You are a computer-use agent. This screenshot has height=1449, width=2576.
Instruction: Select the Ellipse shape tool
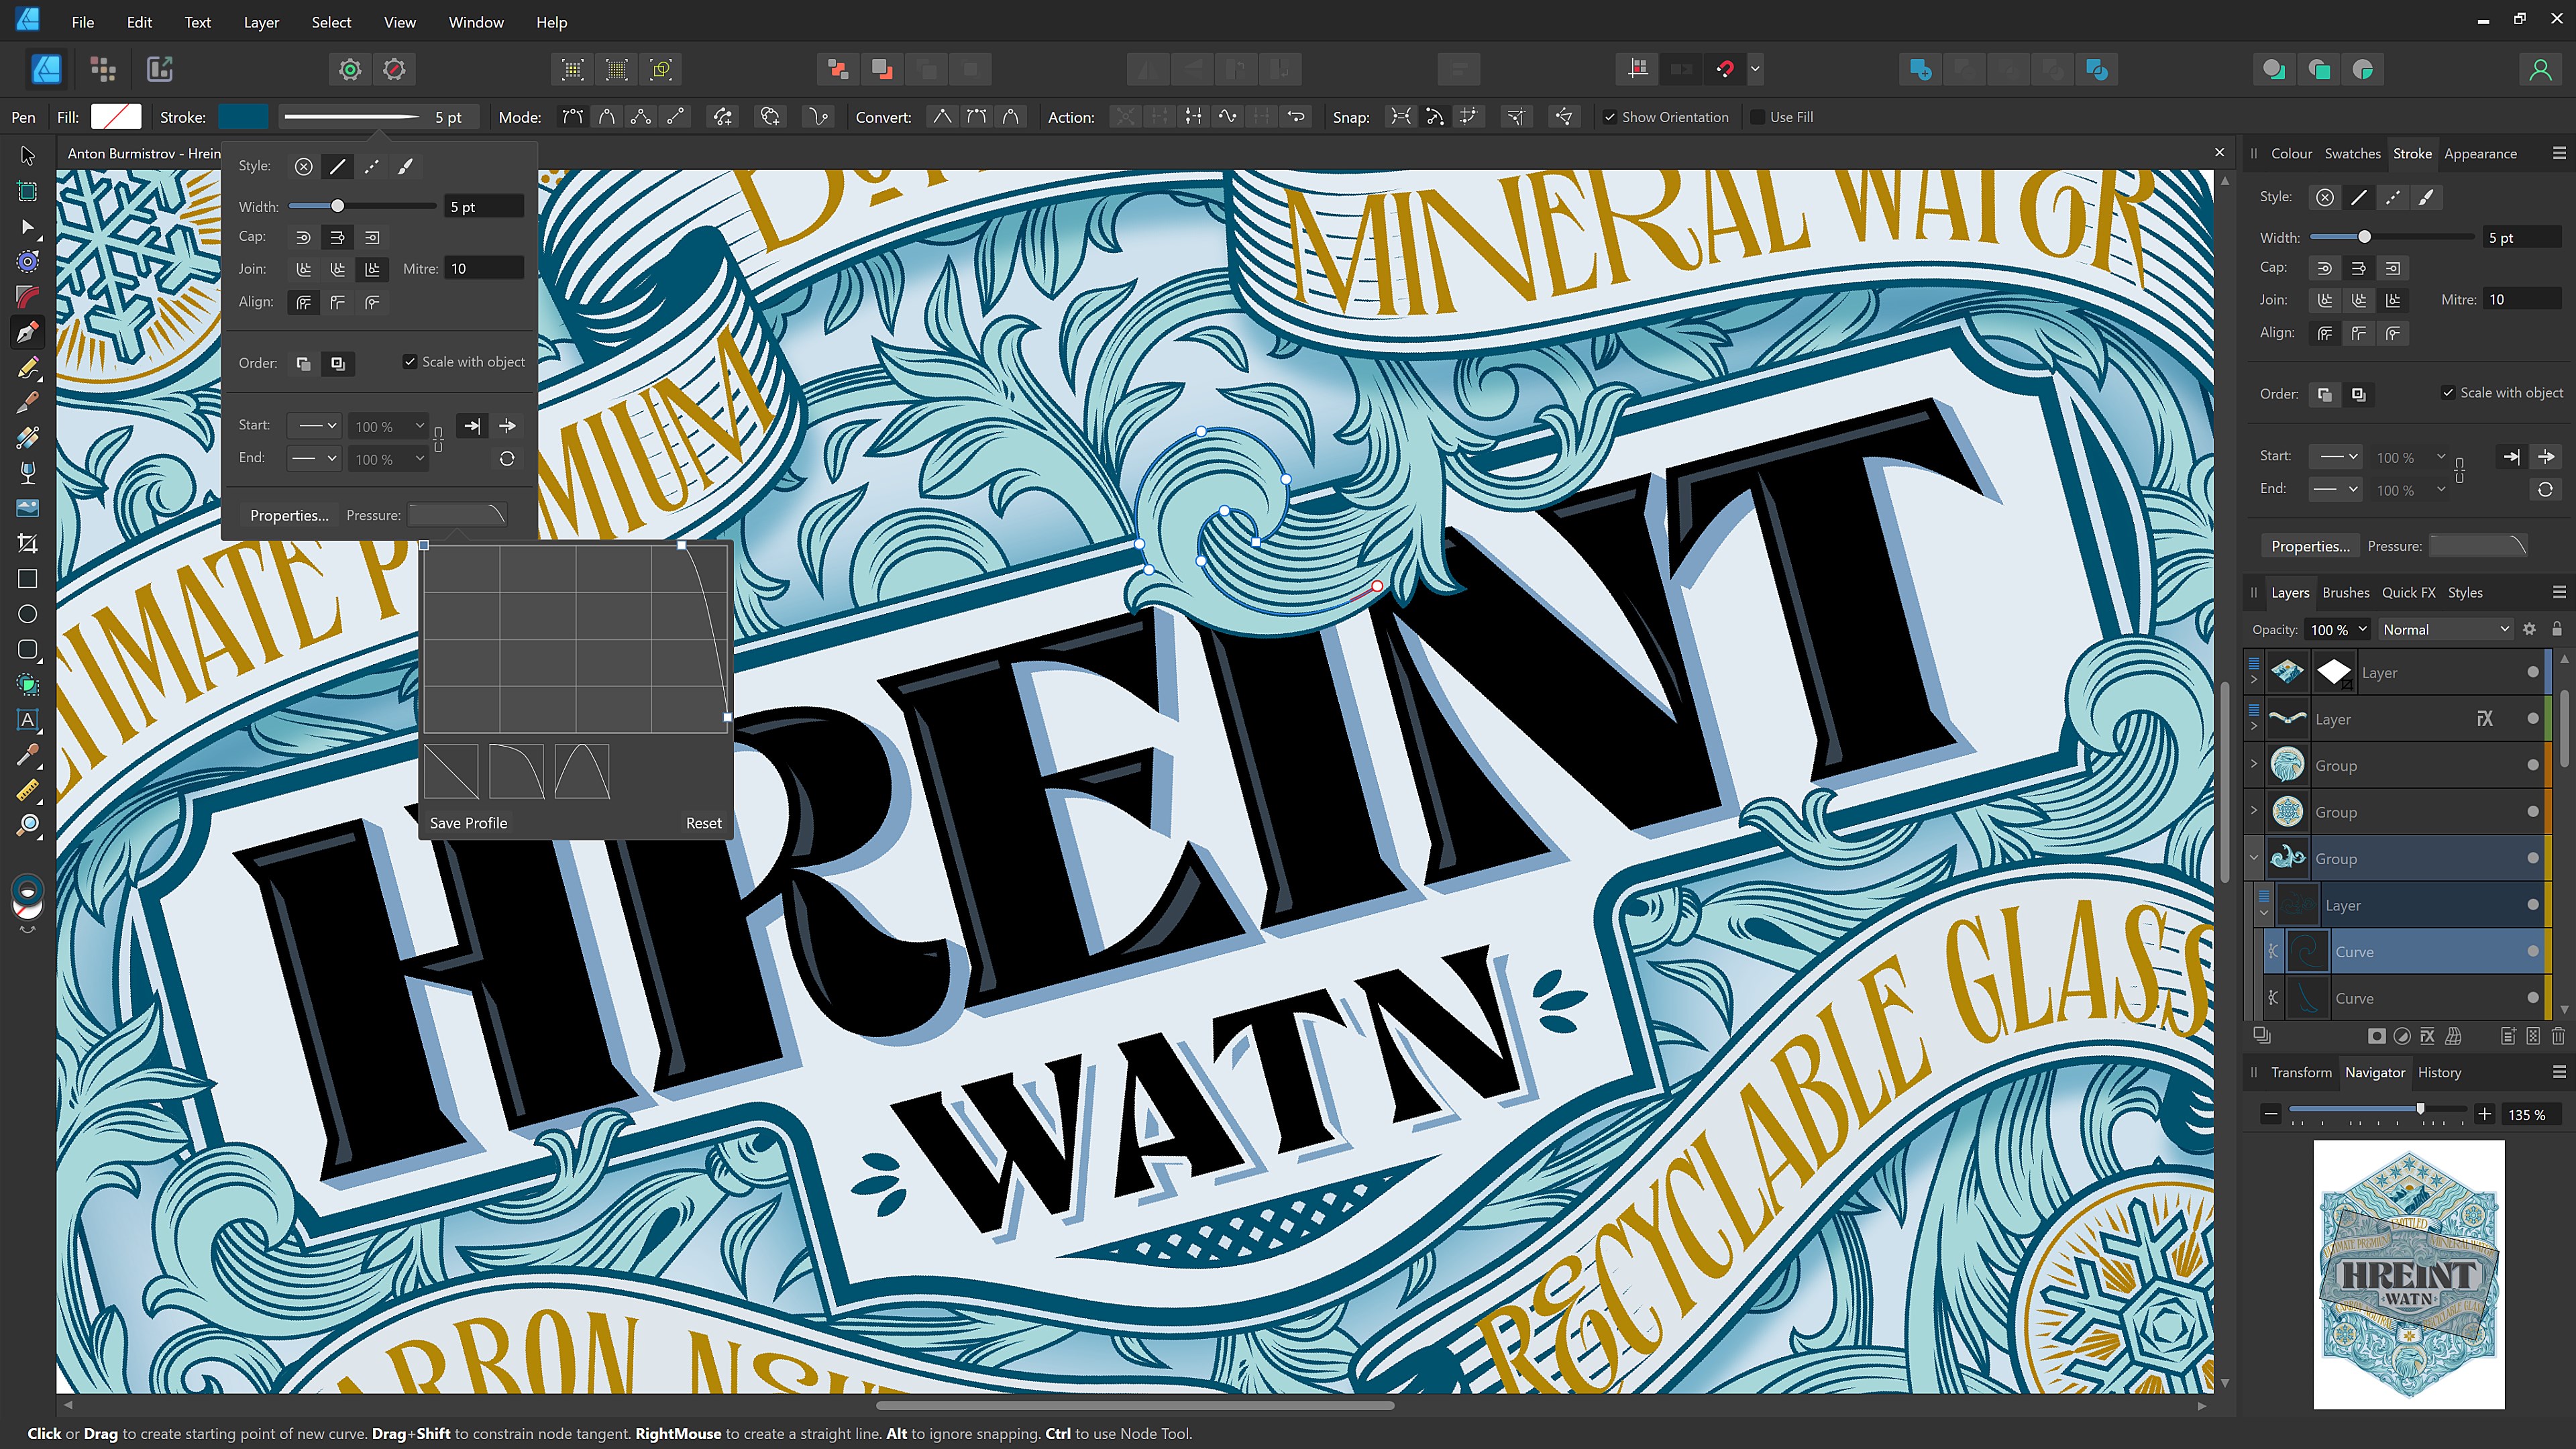point(28,614)
